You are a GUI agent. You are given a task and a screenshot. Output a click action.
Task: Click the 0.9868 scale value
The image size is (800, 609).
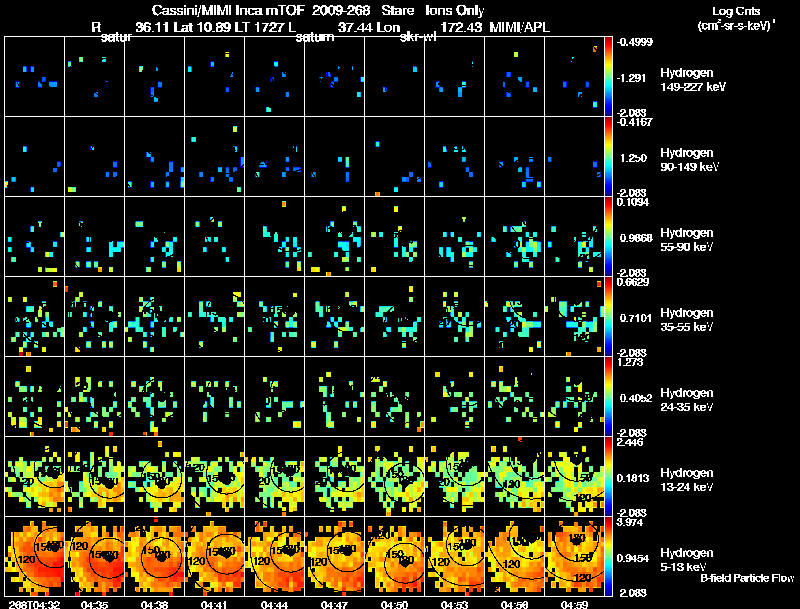click(x=636, y=238)
